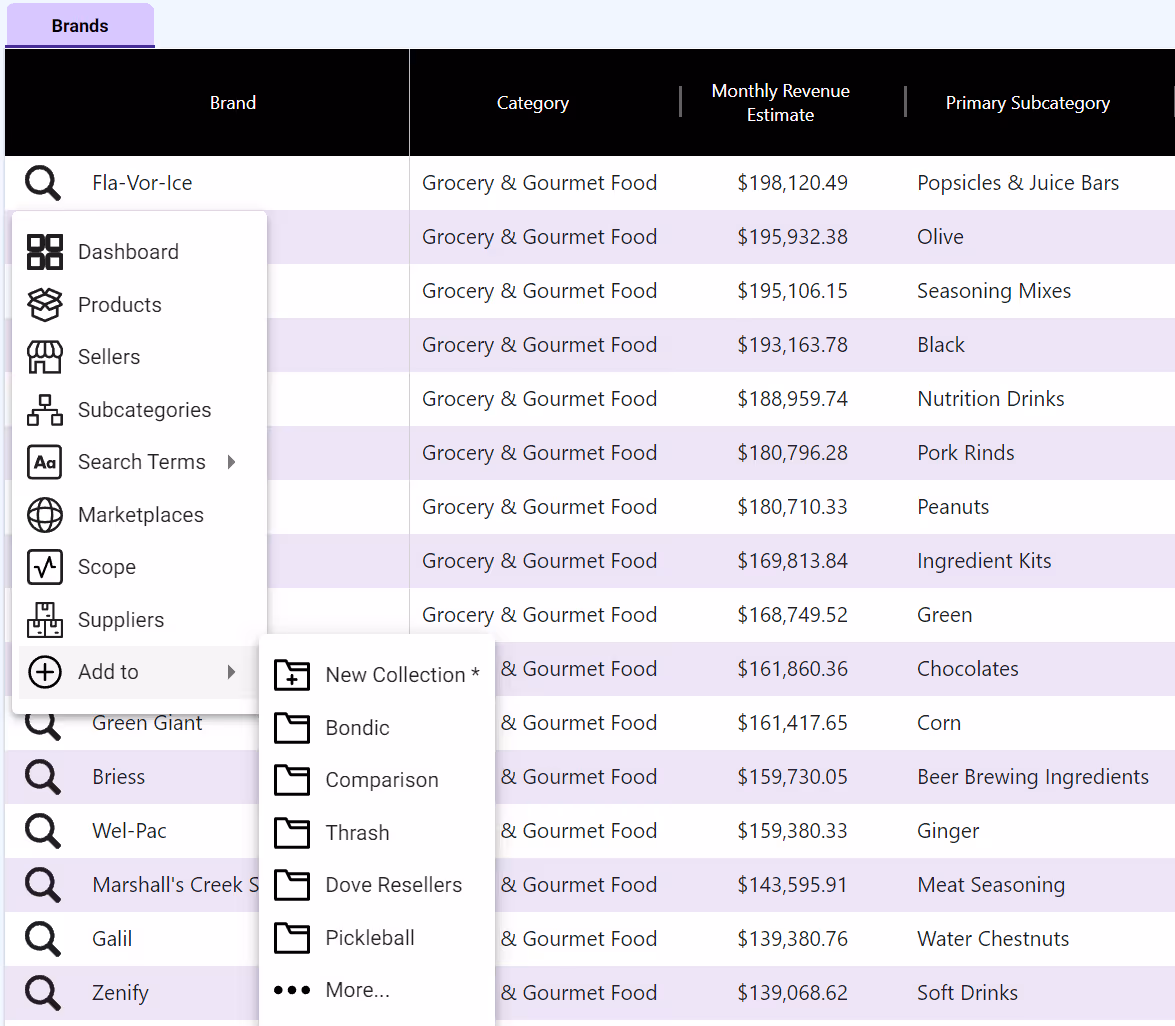
Task: Open the Zenify brand name
Action: (120, 993)
